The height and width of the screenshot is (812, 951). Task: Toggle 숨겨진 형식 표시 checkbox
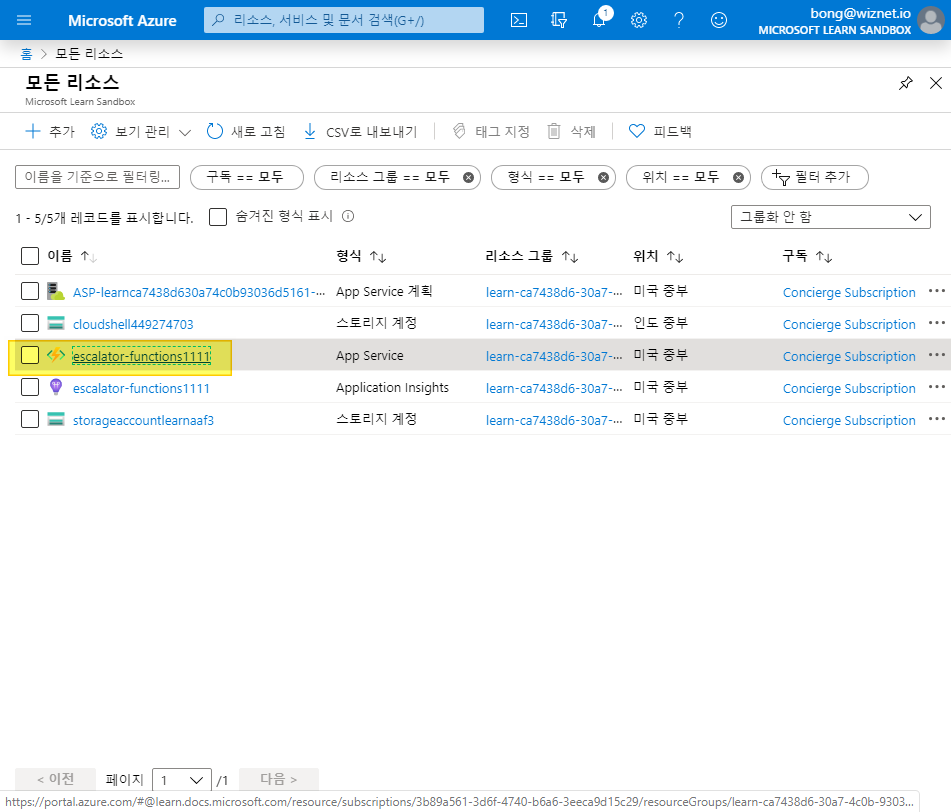pyautogui.click(x=218, y=217)
